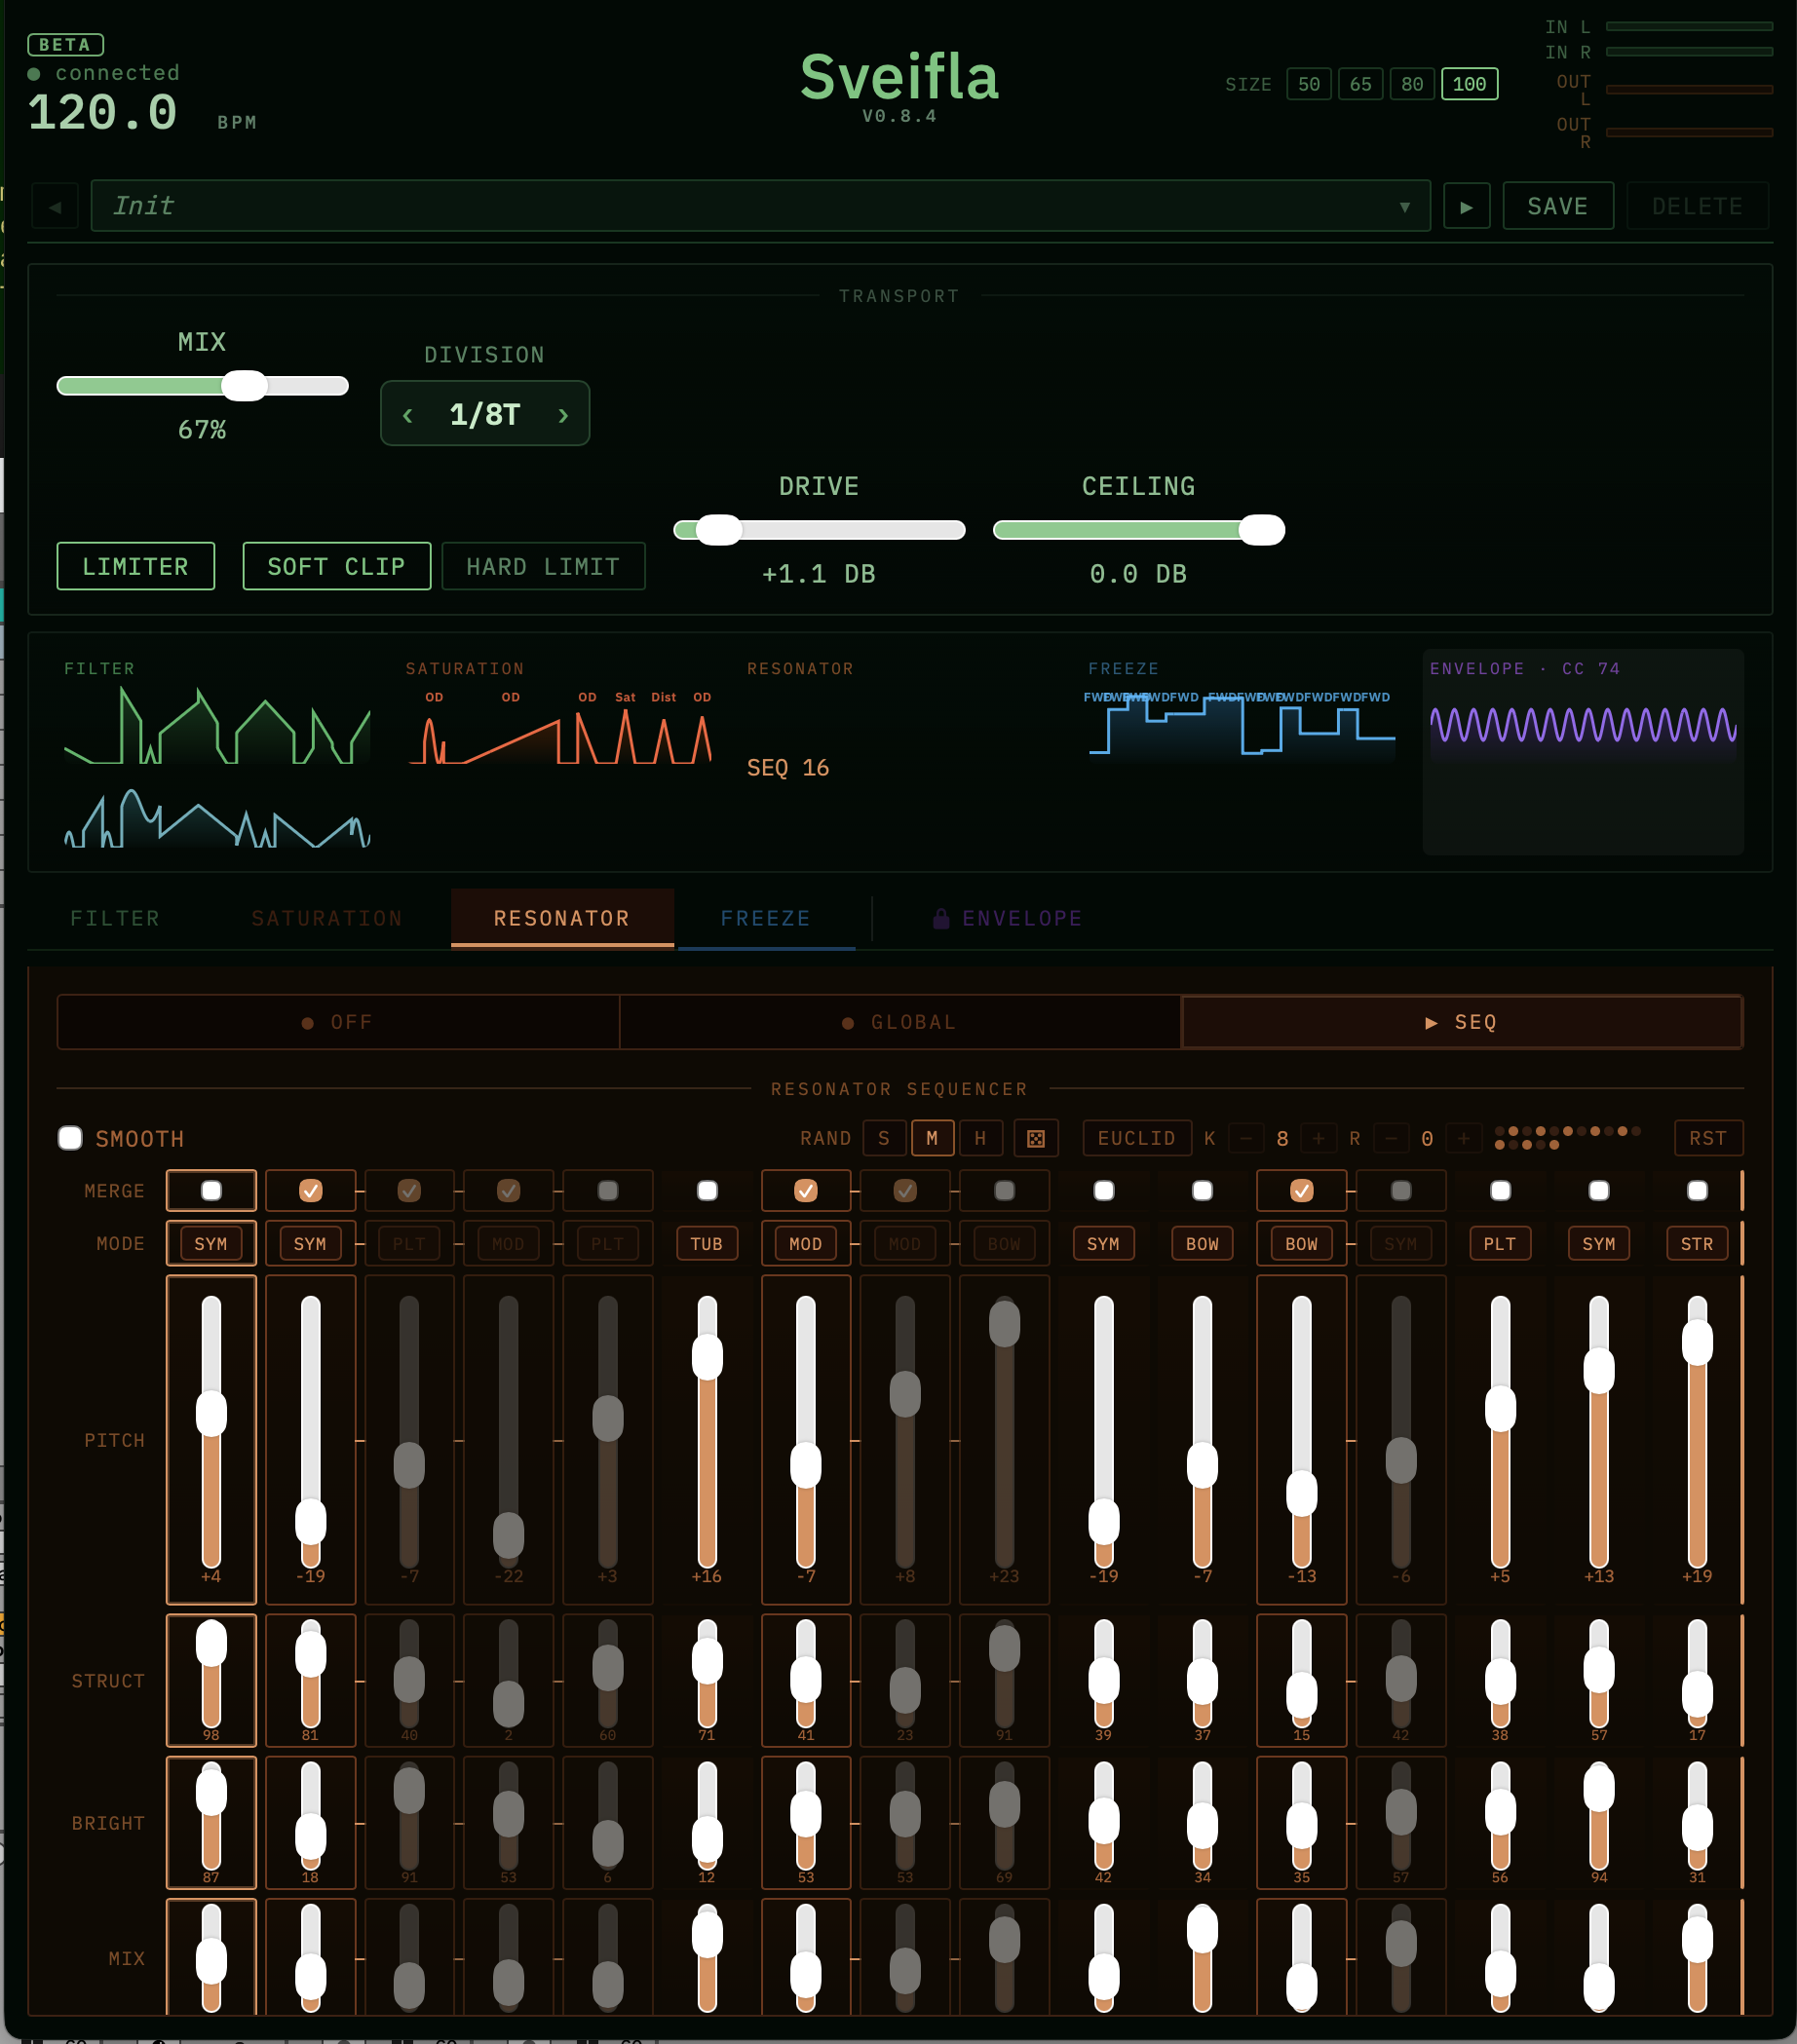Switch to the FILTER tab

click(x=115, y=918)
